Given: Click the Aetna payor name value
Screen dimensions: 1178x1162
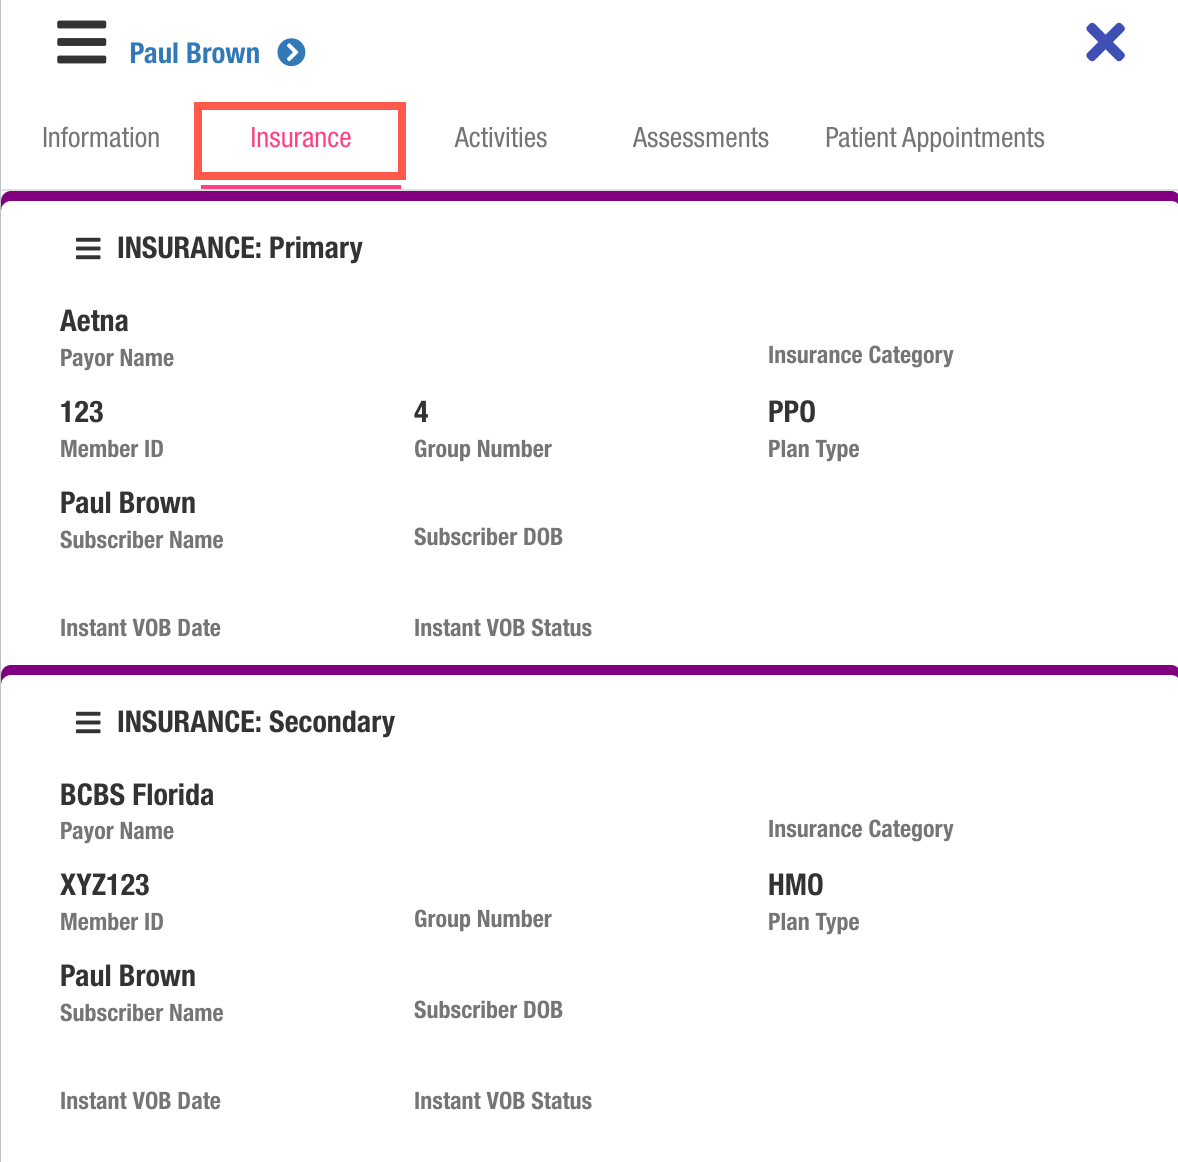Looking at the screenshot, I should tap(94, 321).
